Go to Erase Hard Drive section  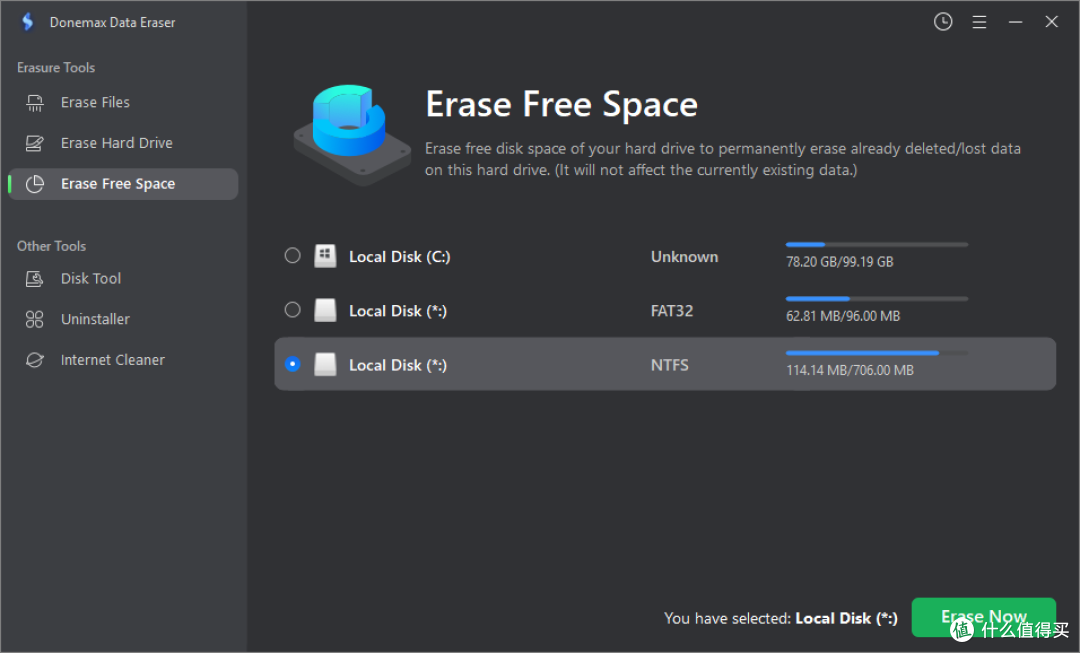[x=123, y=143]
